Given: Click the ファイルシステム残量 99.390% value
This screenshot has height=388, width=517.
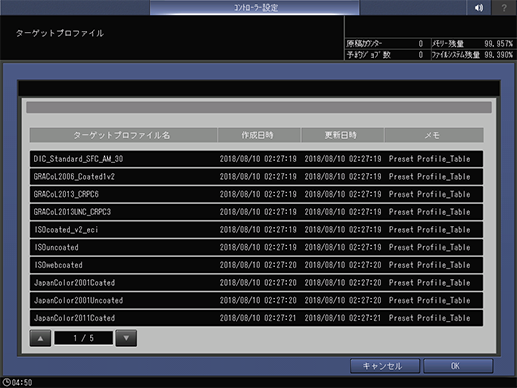Looking at the screenshot, I should coord(498,55).
